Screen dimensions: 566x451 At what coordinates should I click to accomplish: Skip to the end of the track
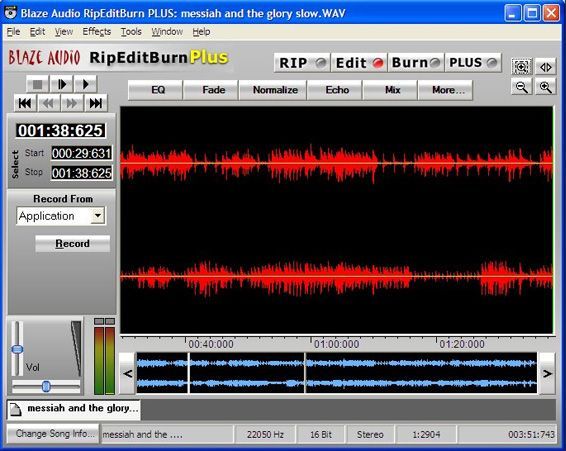pos(96,103)
